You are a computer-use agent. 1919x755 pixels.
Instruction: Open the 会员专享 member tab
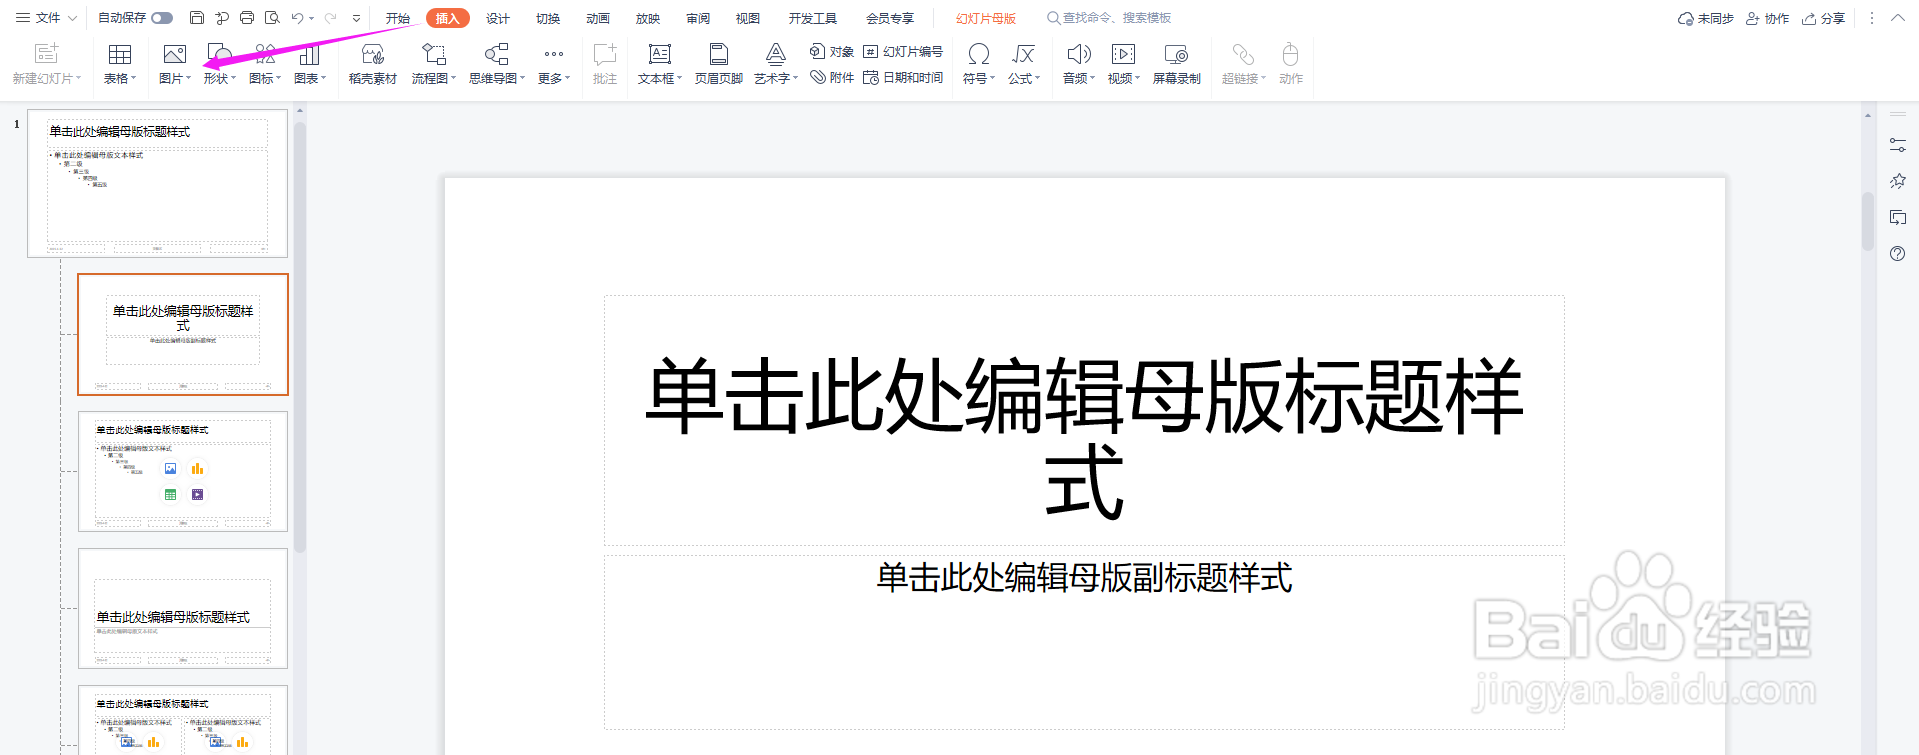pos(890,18)
